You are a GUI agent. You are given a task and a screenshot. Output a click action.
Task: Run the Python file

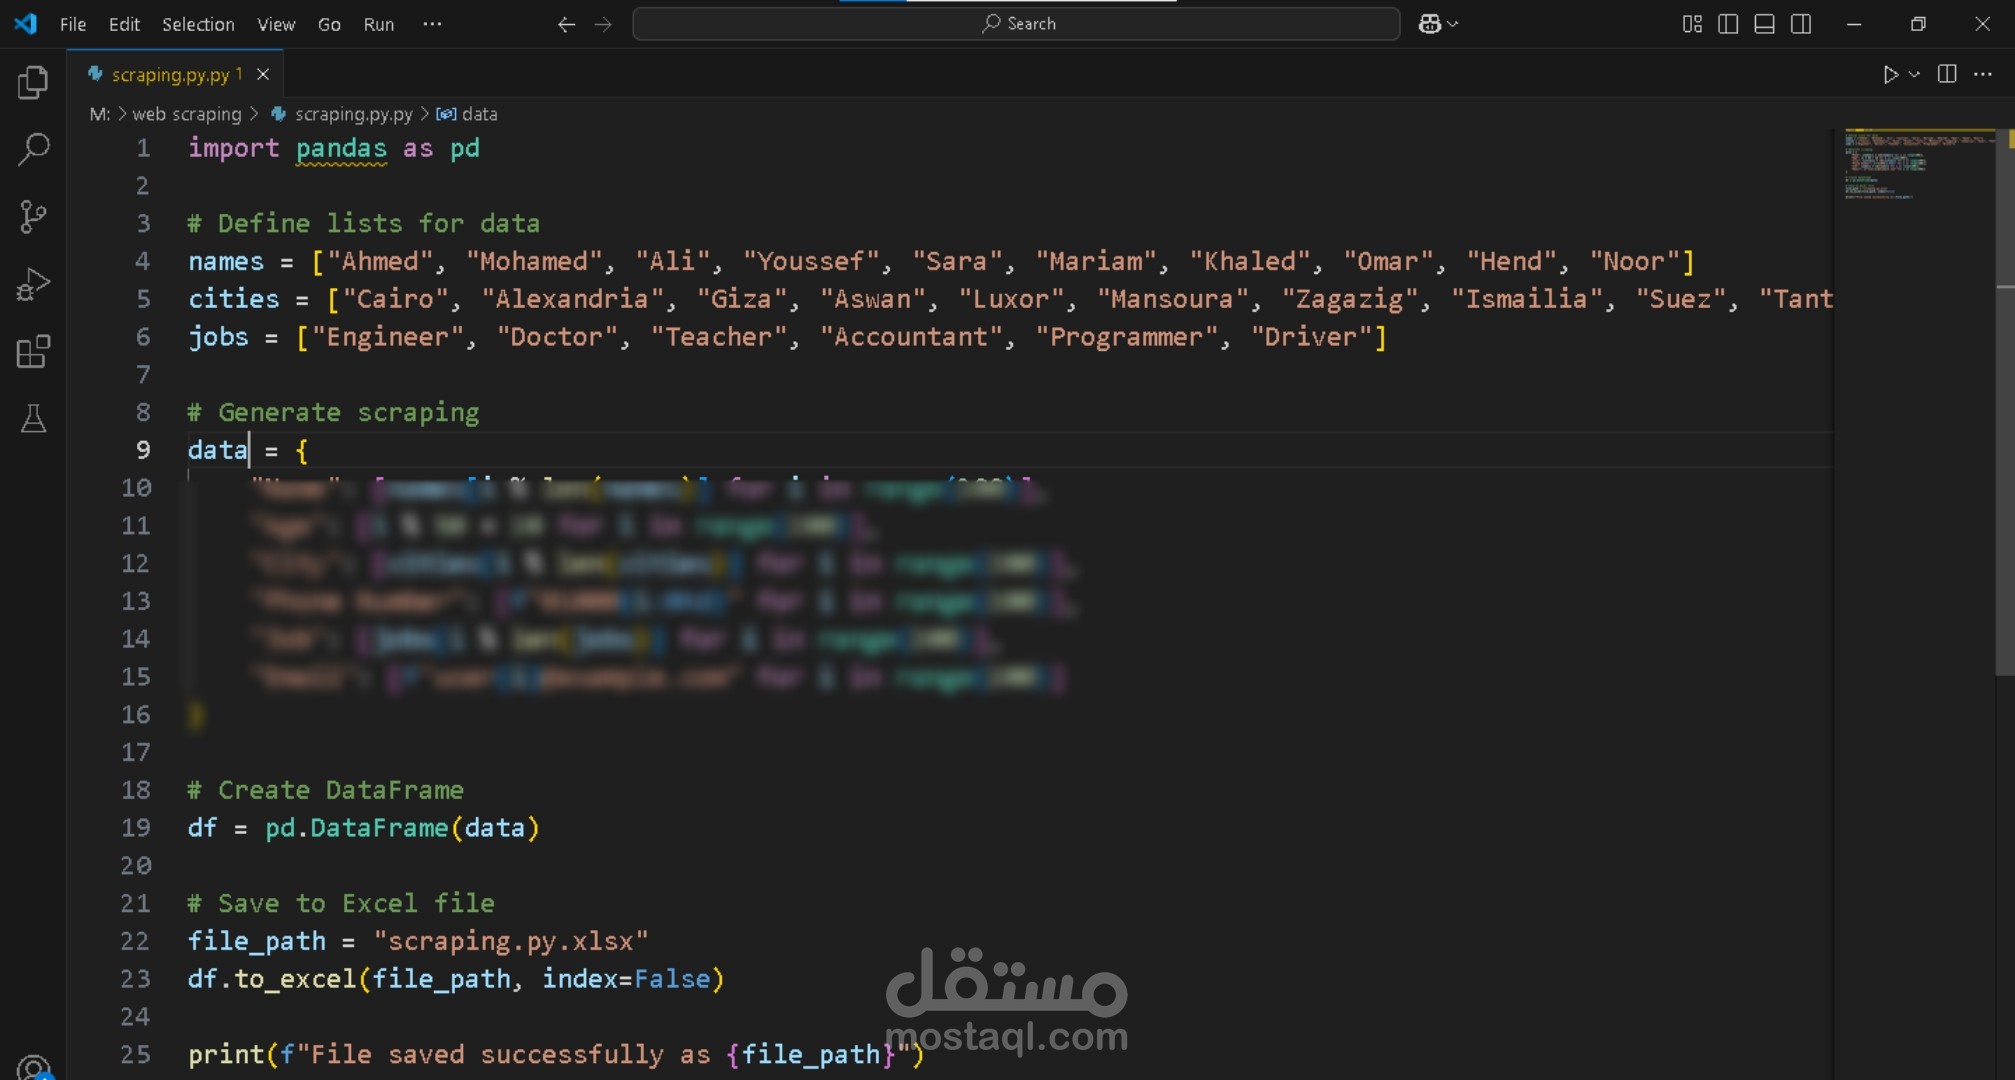pos(1889,75)
